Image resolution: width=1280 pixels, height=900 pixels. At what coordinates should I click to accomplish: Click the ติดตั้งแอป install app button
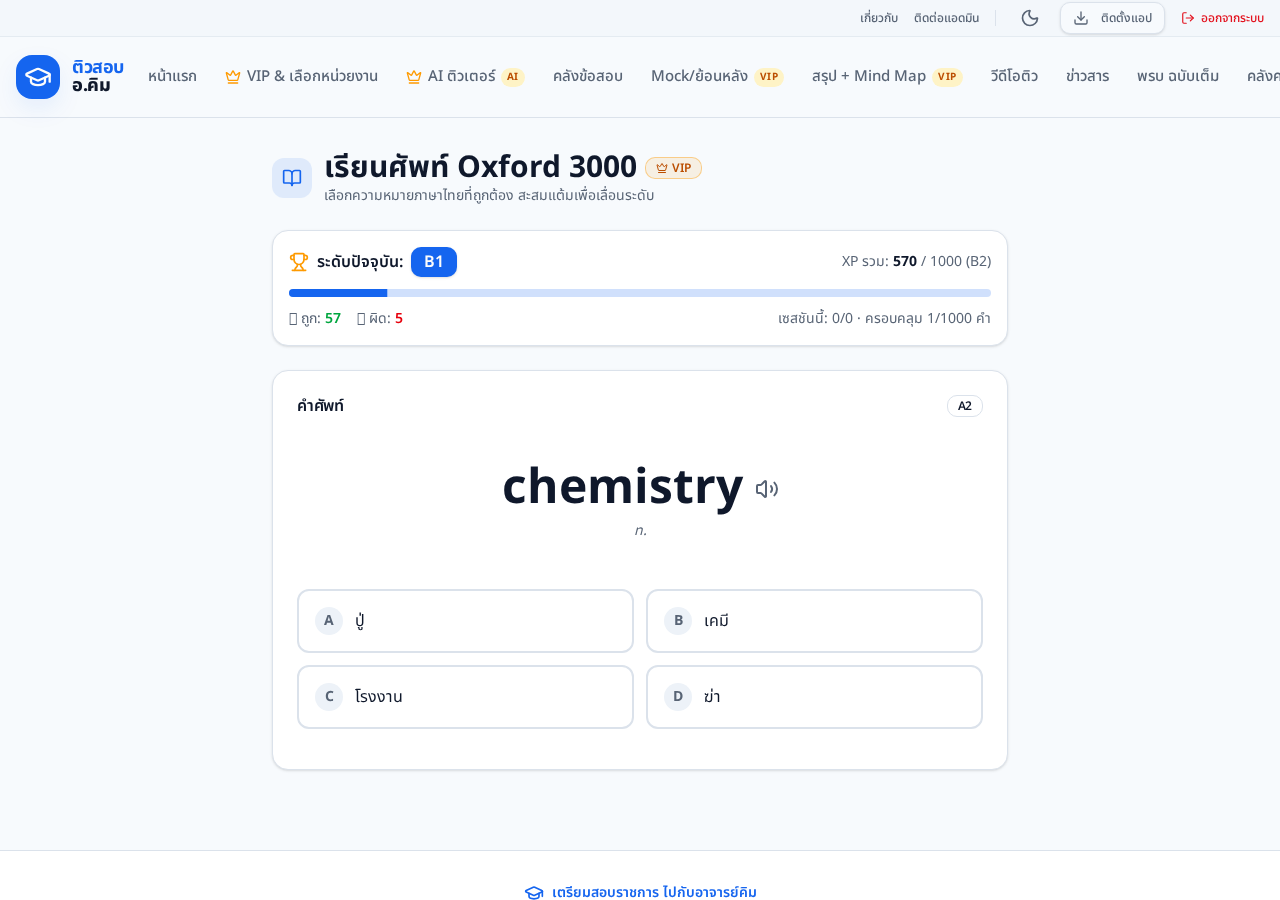tap(1112, 18)
